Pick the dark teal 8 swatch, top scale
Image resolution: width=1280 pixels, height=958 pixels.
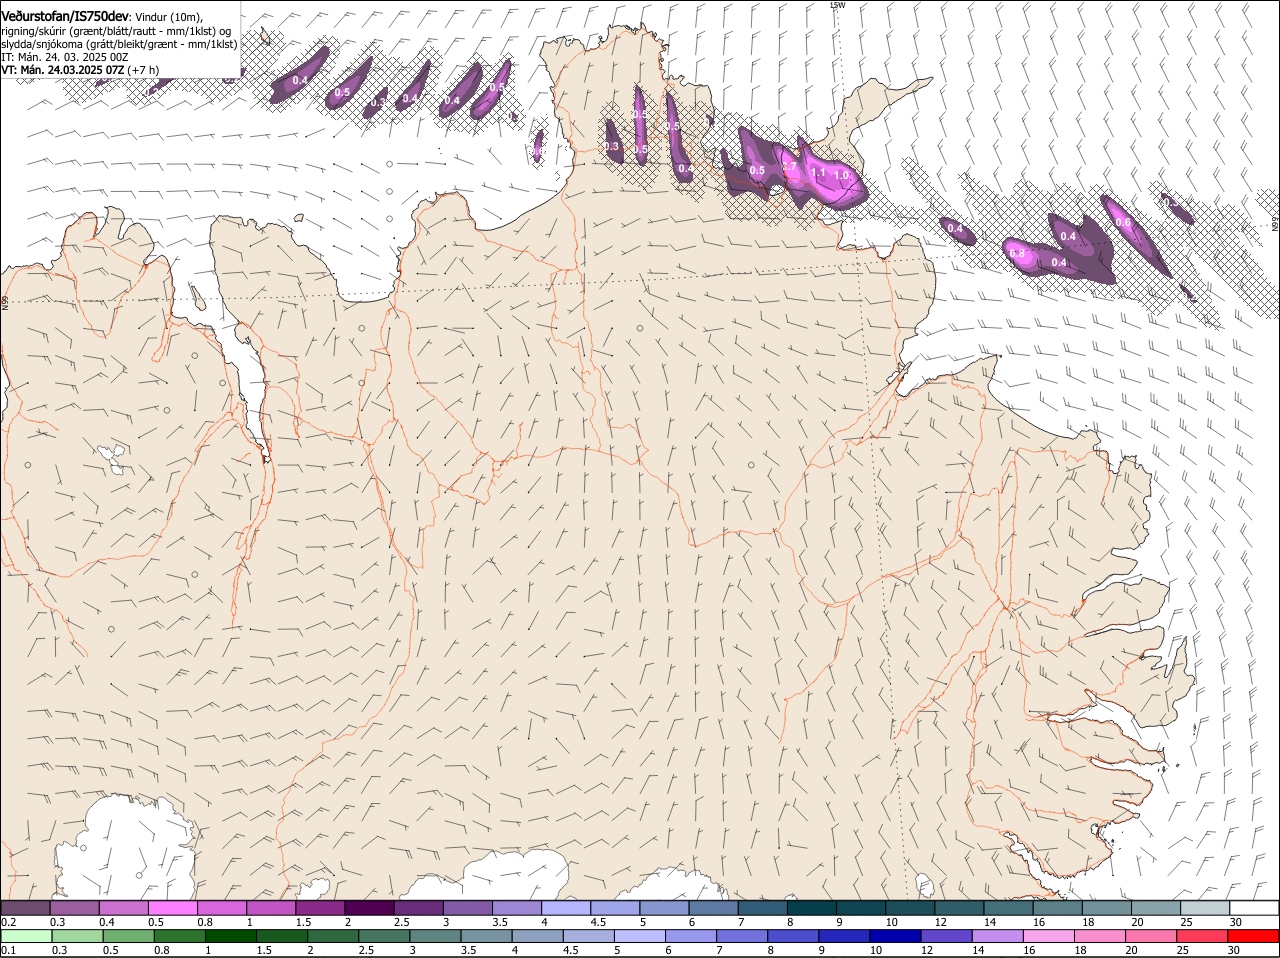click(811, 908)
